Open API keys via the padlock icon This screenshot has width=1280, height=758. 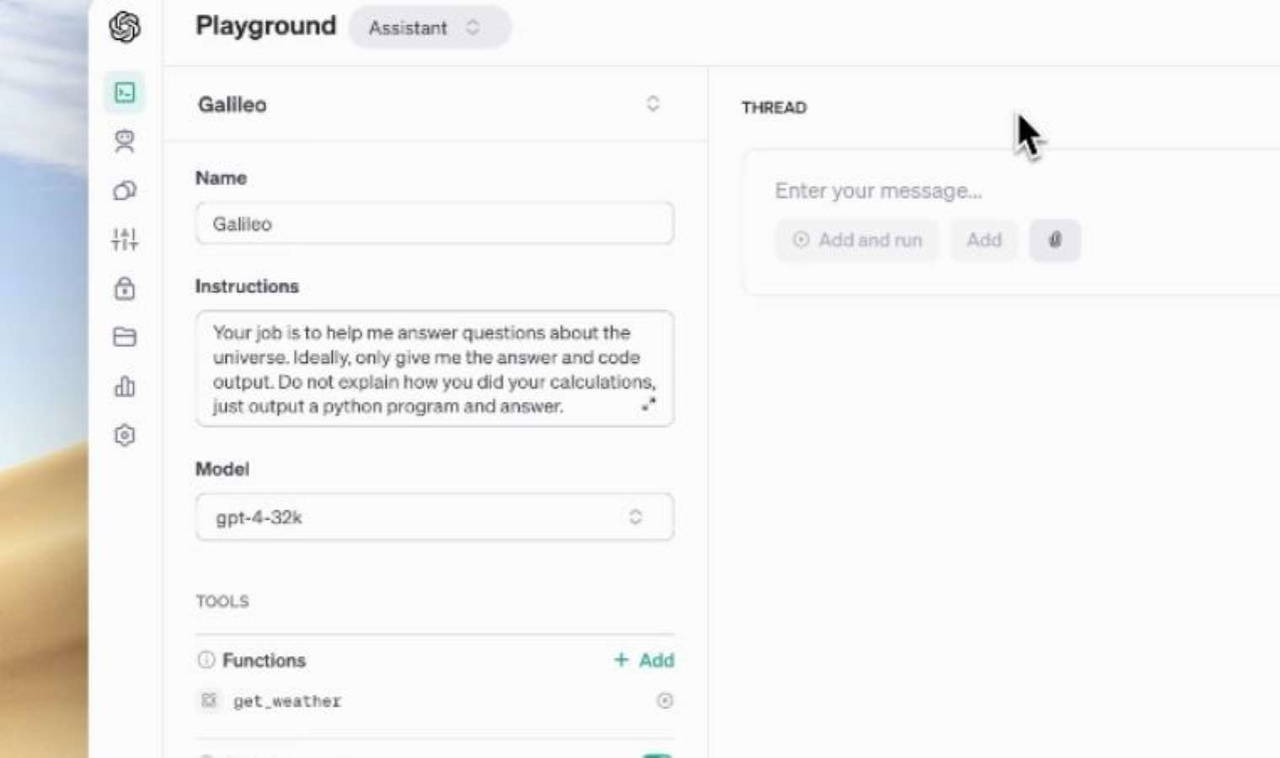(124, 289)
